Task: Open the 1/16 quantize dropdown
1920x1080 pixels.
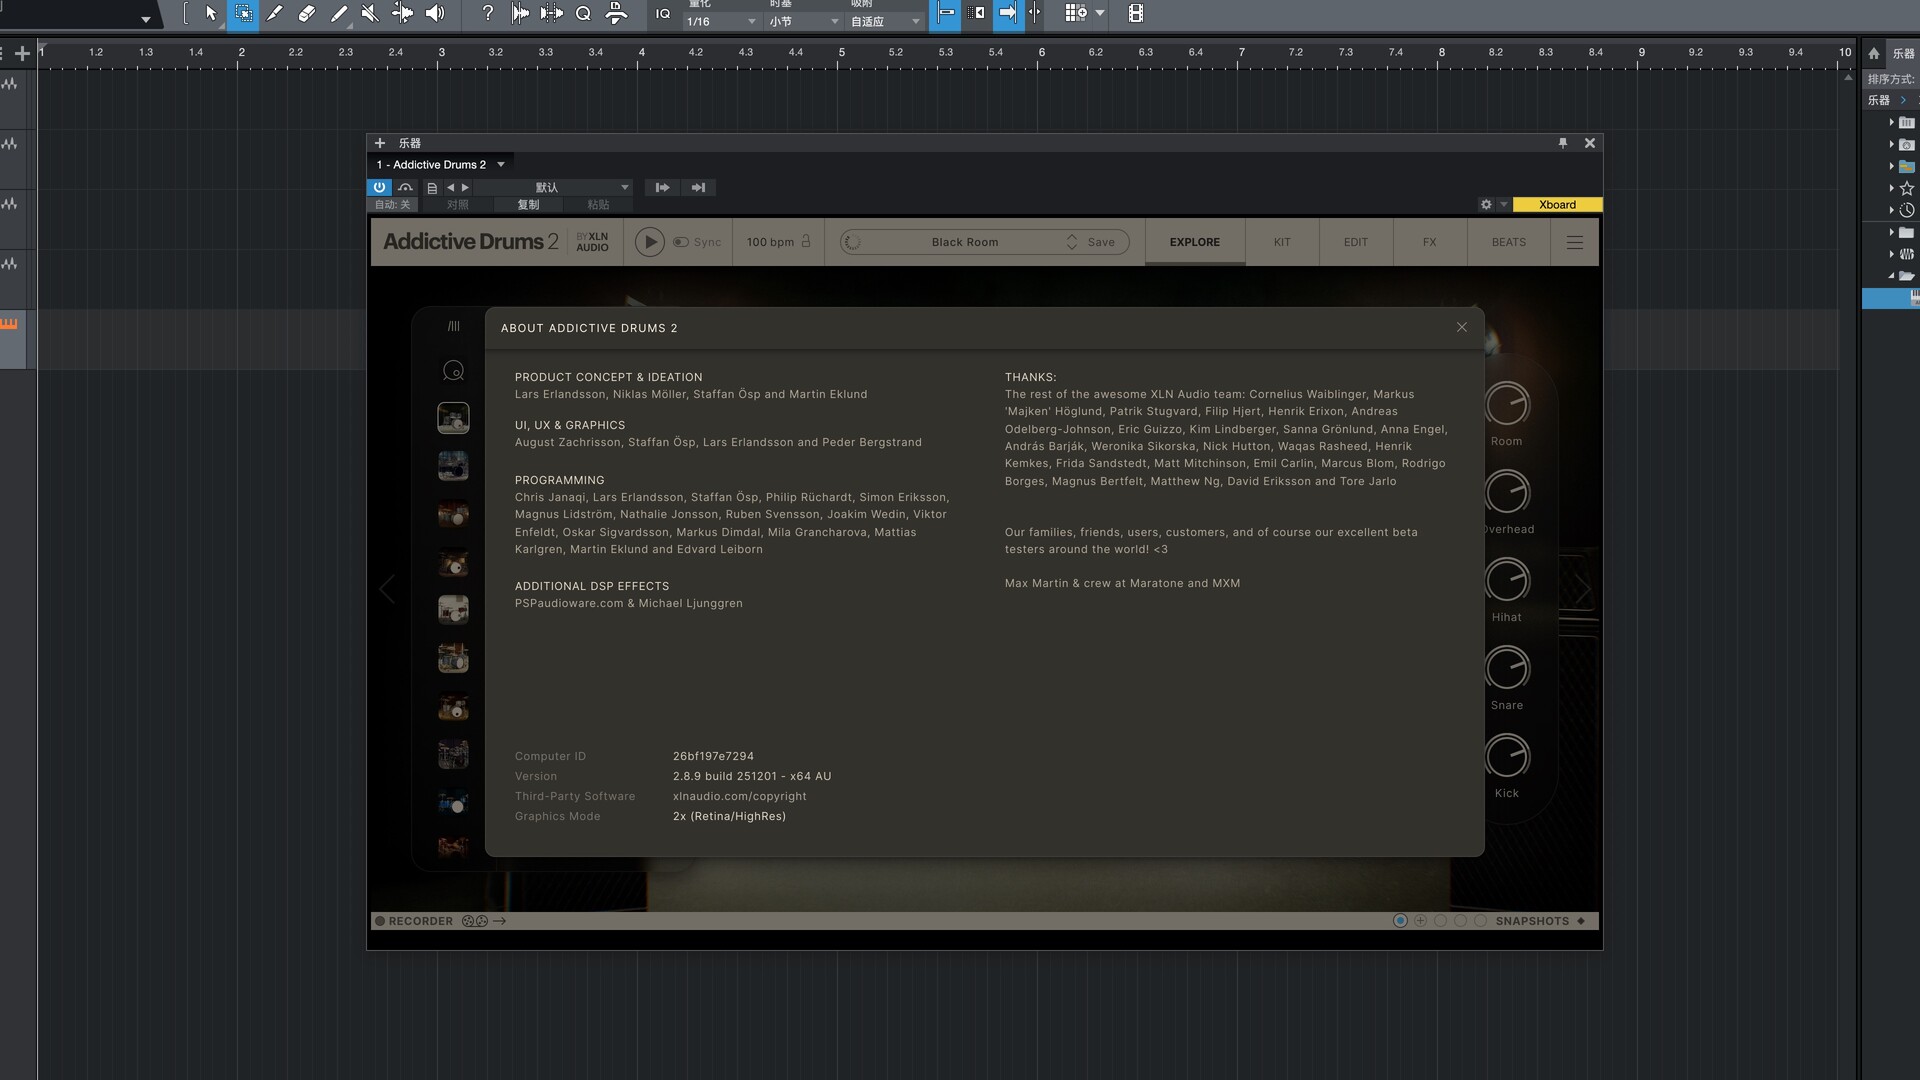Action: (x=722, y=21)
